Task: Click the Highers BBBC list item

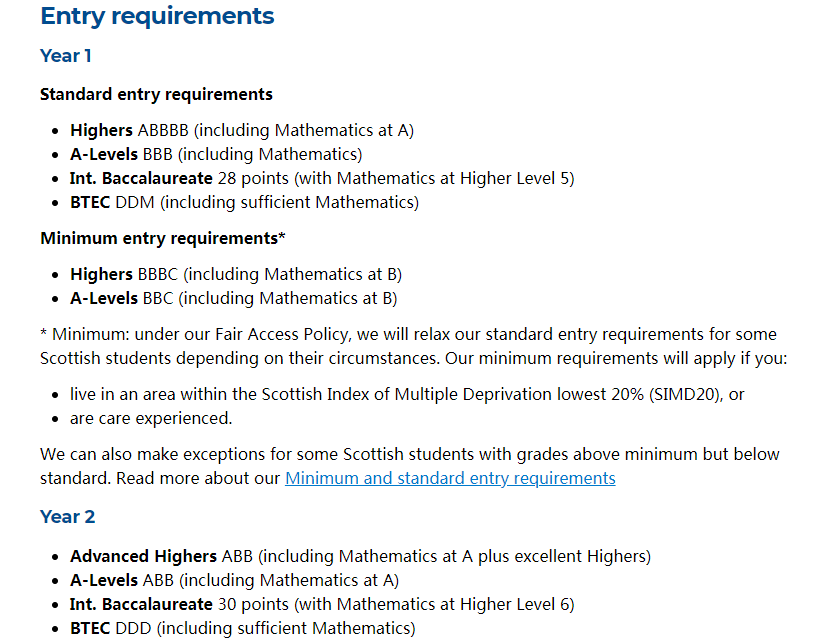Action: (x=236, y=274)
